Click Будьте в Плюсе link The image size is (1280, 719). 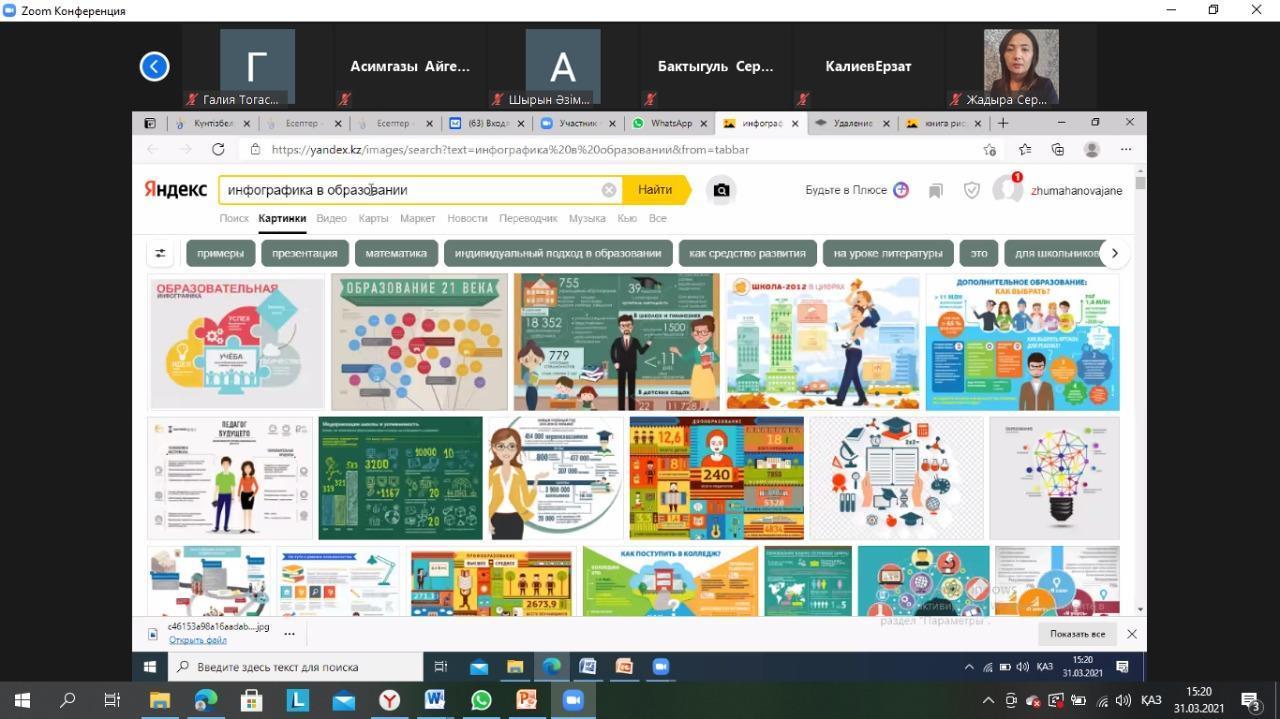(x=857, y=190)
